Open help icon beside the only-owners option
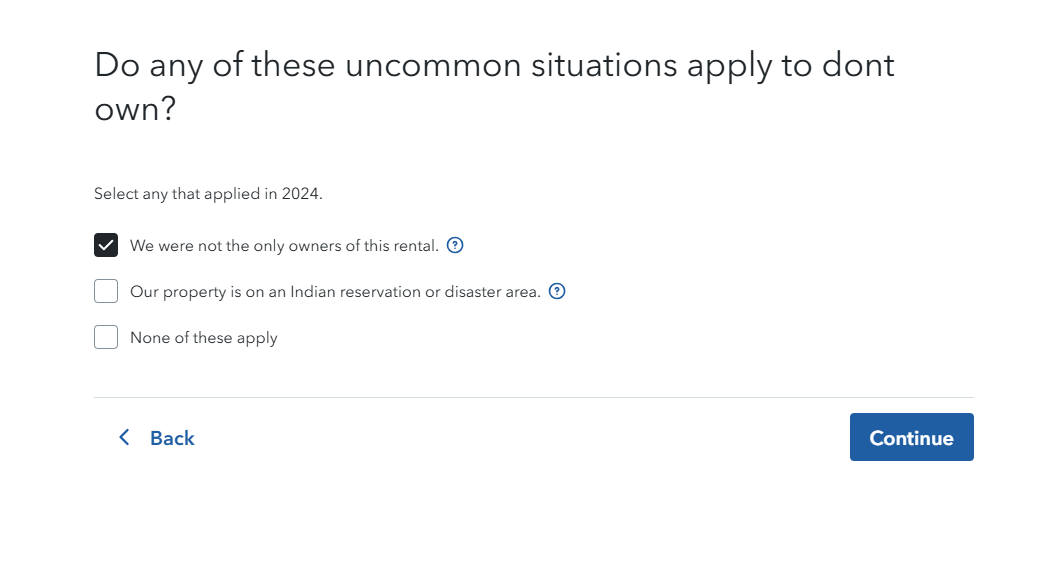Screen dimensions: 1064x575 [455, 245]
